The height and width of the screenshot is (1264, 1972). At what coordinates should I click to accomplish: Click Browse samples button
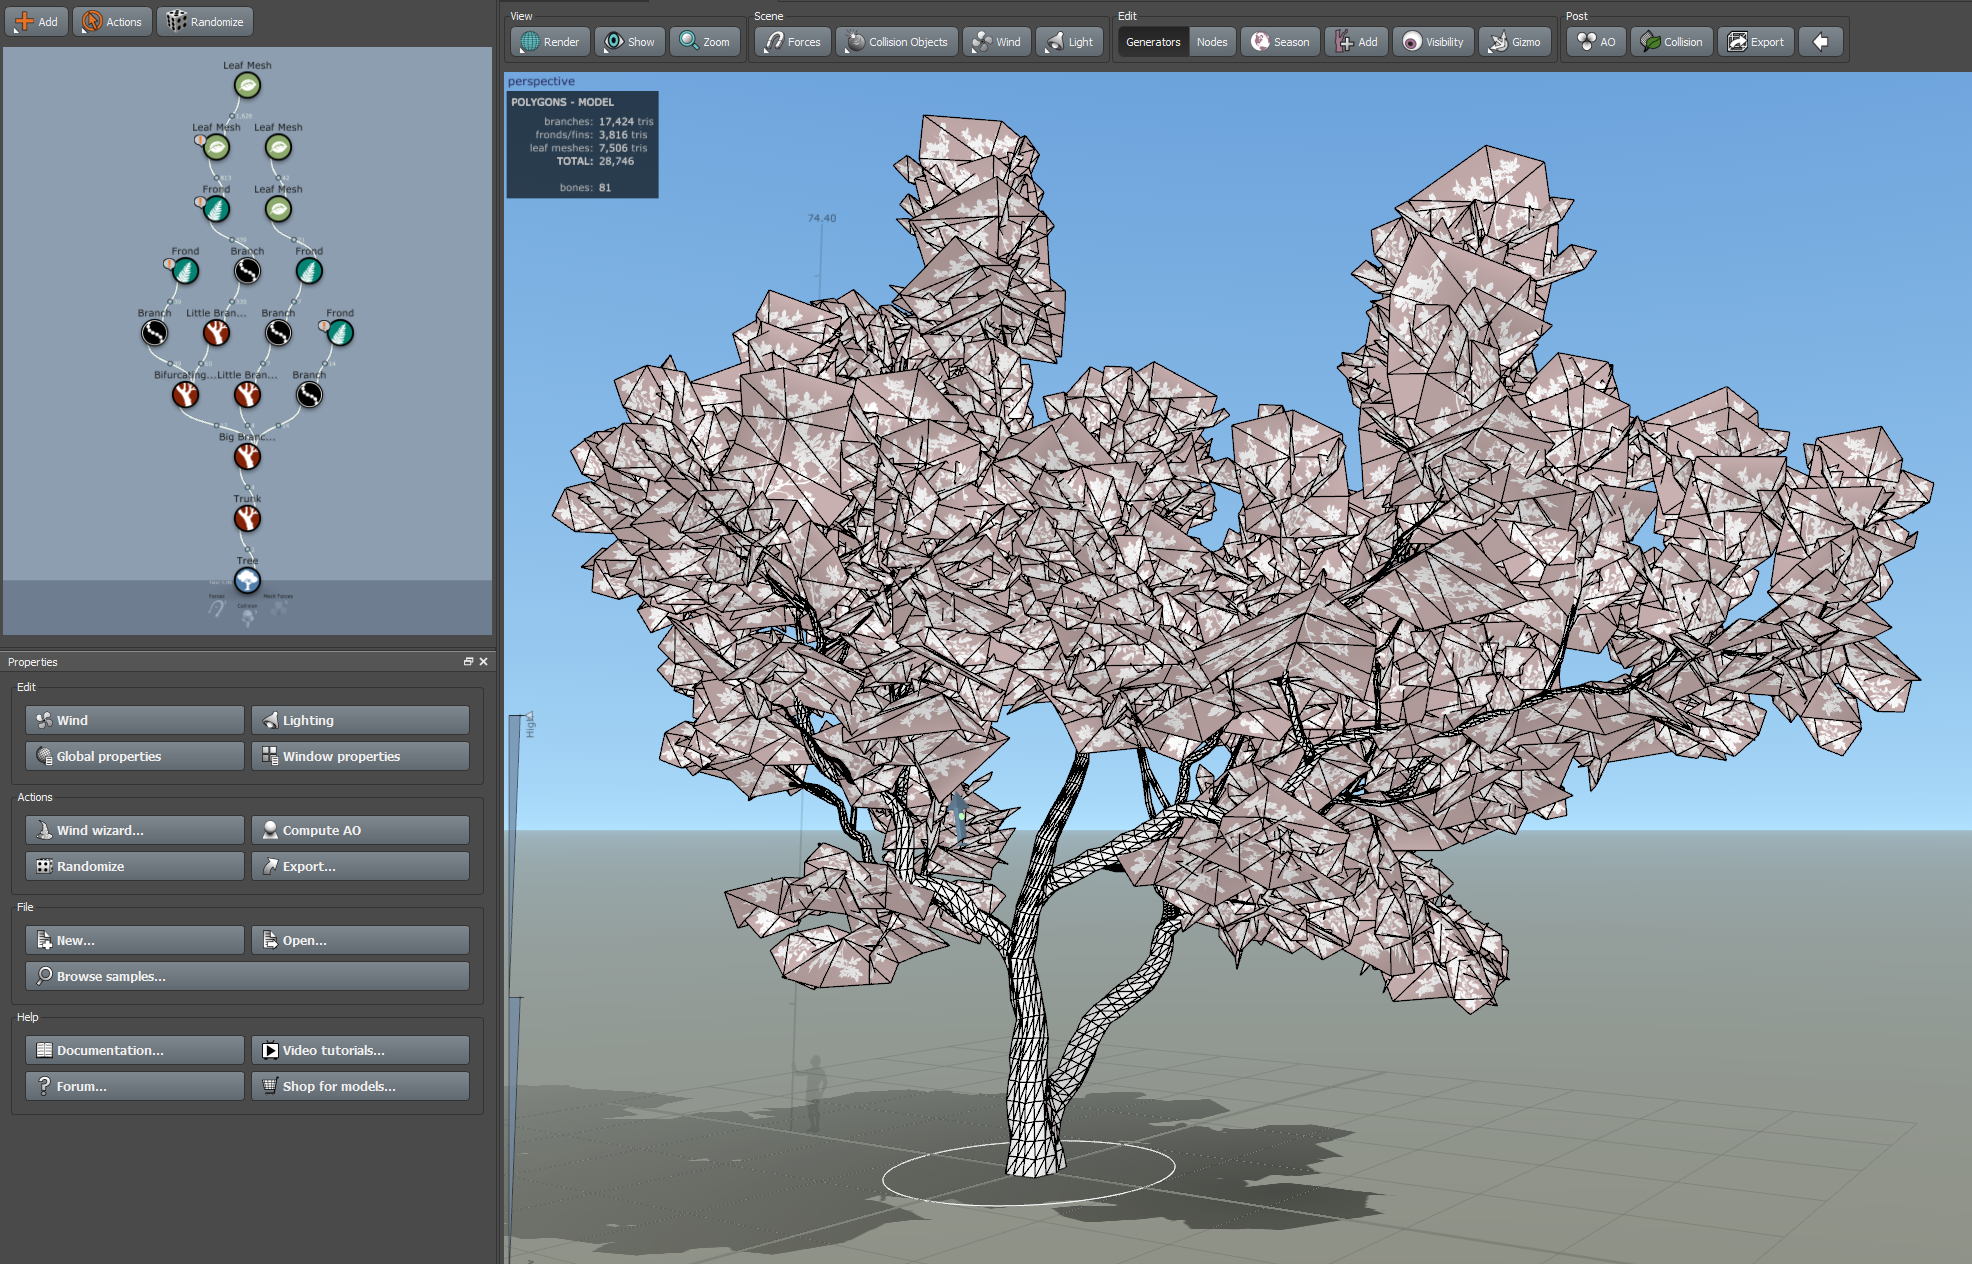coord(247,975)
